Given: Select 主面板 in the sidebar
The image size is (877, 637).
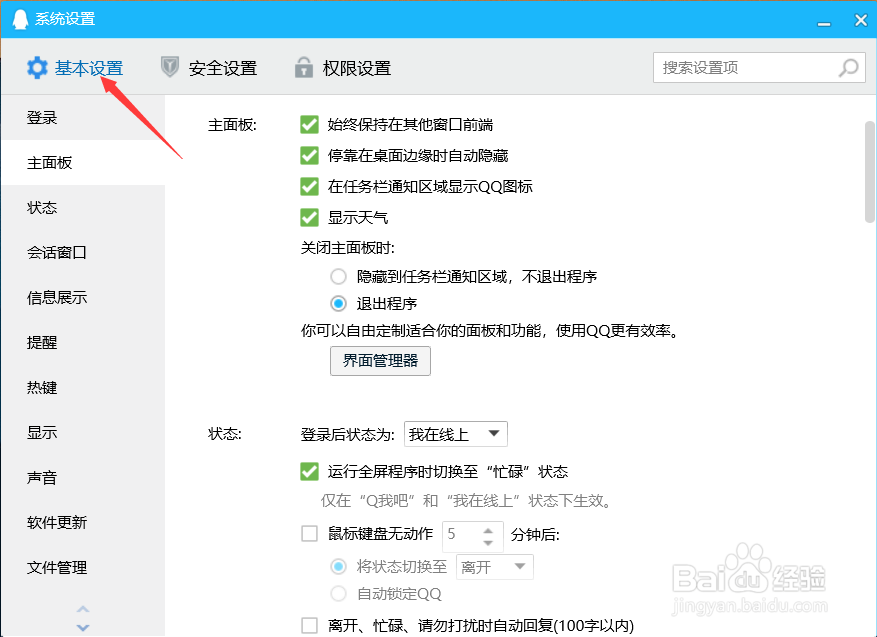Looking at the screenshot, I should (83, 163).
